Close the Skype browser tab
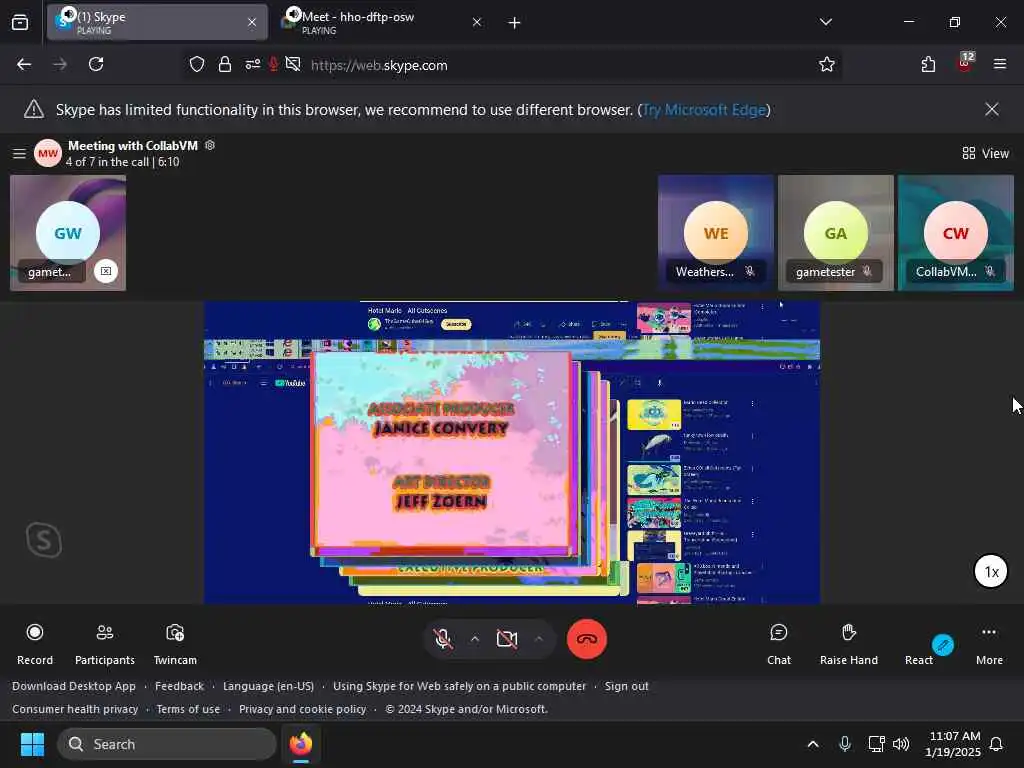The image size is (1024, 768). coord(252,22)
